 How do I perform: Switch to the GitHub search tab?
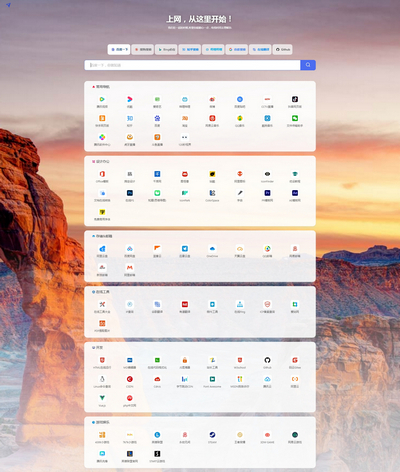click(x=282, y=49)
